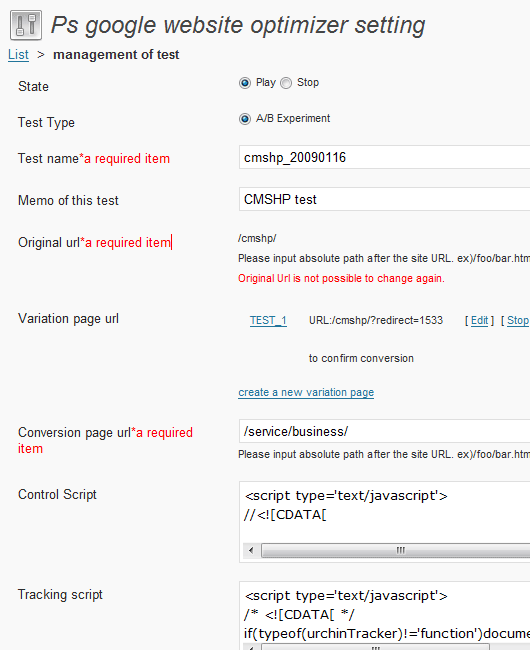The image size is (530, 650).
Task: Focus the Test name input field
Action: pyautogui.click(x=385, y=157)
